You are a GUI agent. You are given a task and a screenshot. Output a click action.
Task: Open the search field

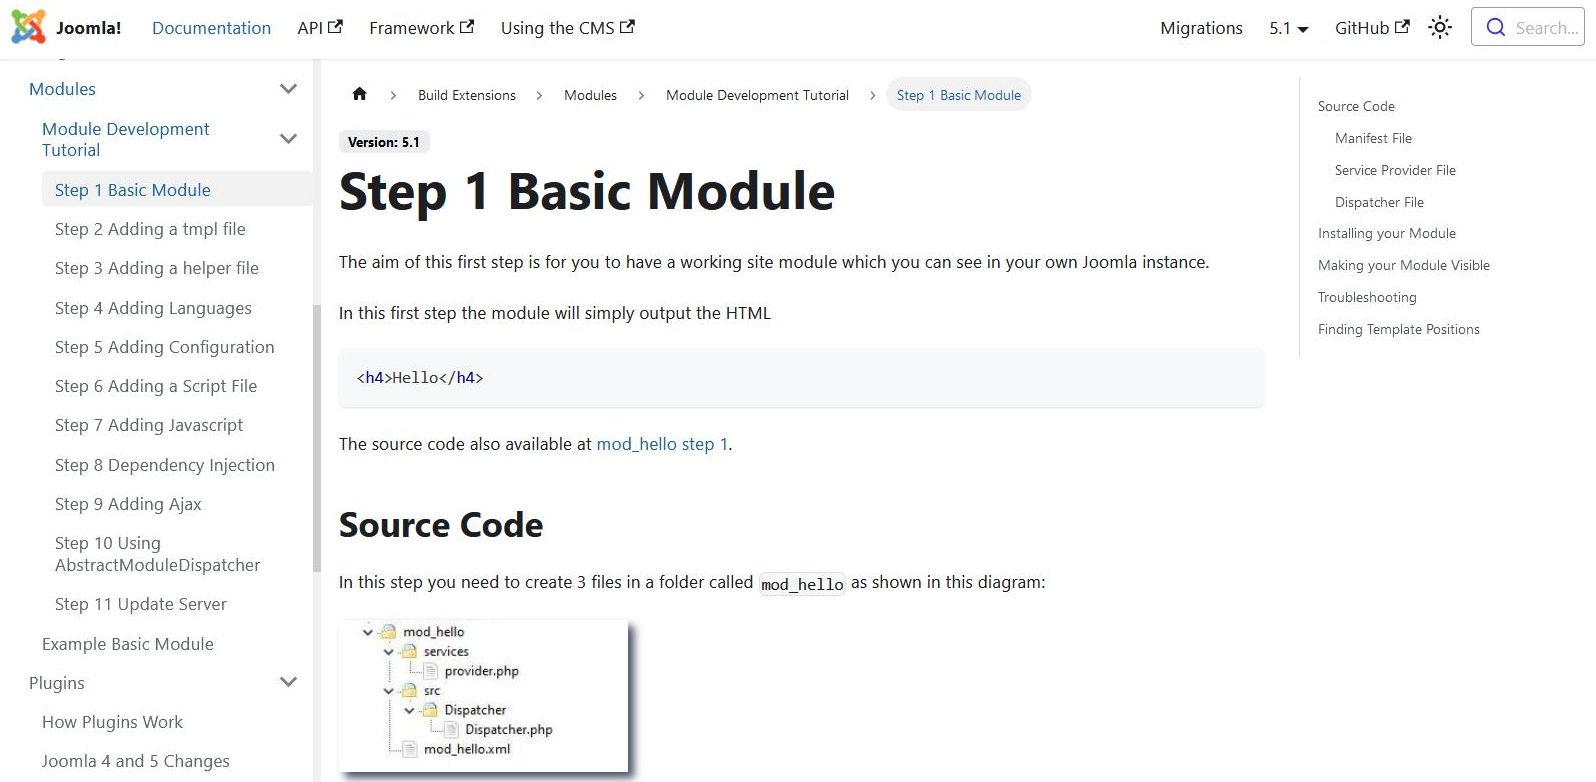point(1527,28)
